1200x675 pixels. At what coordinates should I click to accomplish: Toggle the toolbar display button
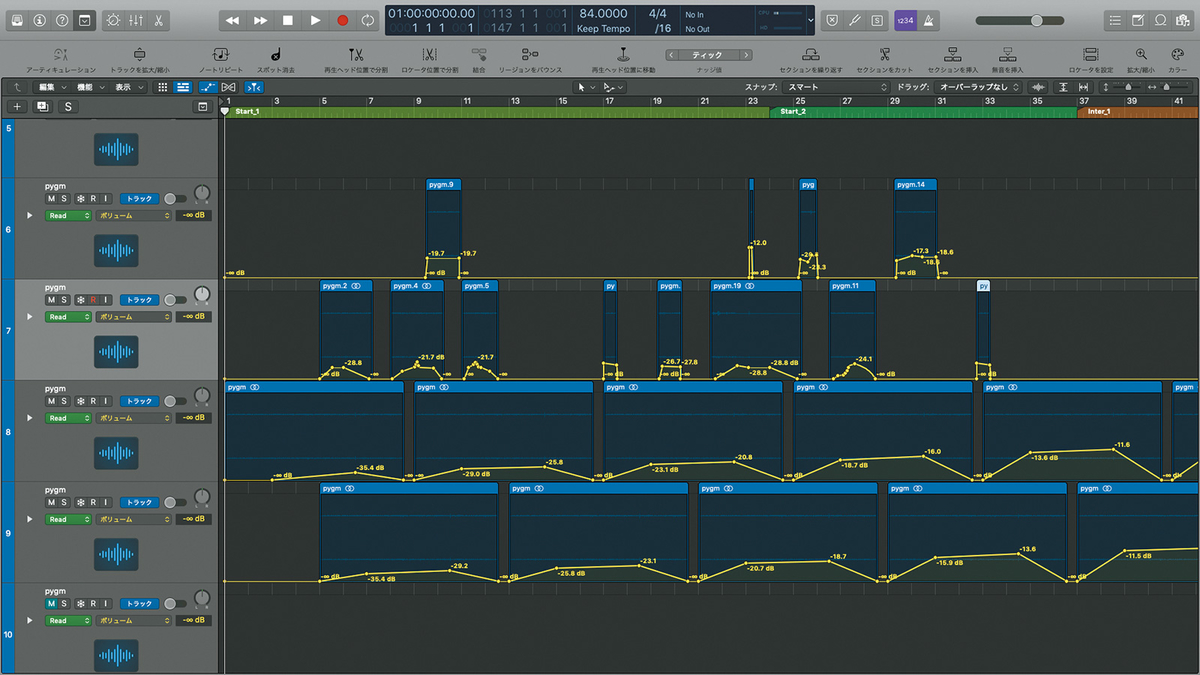[x=85, y=20]
